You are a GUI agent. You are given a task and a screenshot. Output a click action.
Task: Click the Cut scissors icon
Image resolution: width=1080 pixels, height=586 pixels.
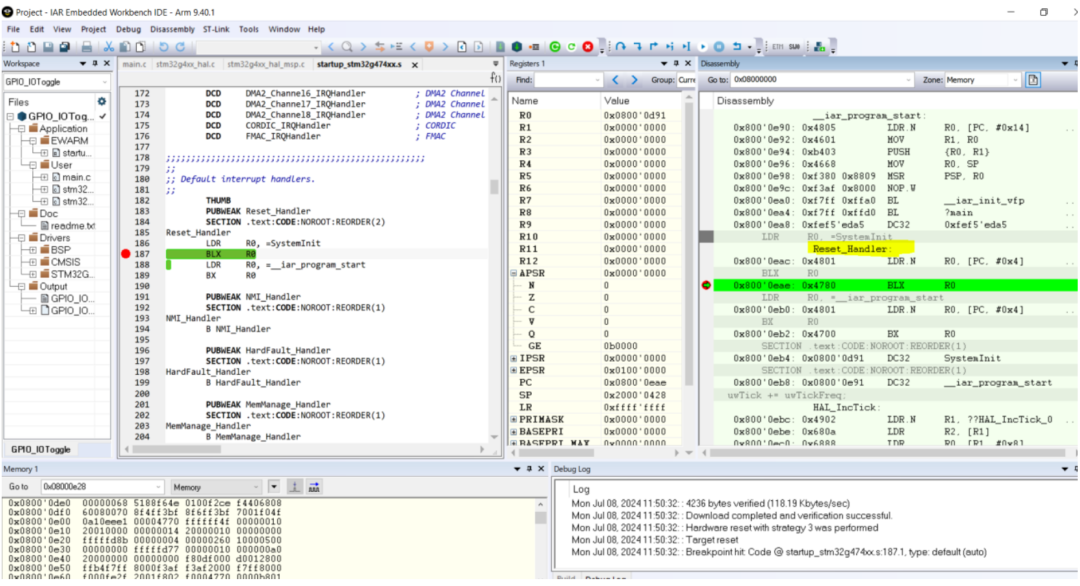coord(109,47)
